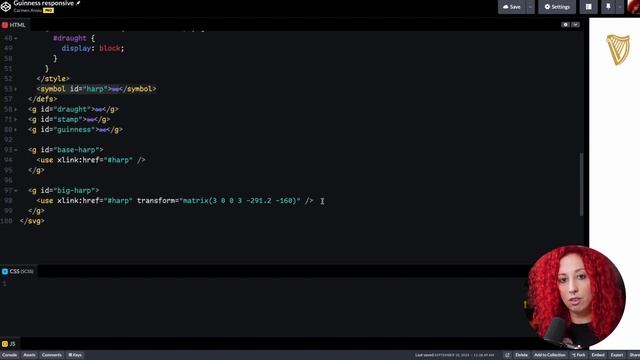Edit the pen title with pencil icon
The height and width of the screenshot is (360, 640).
point(78,3)
